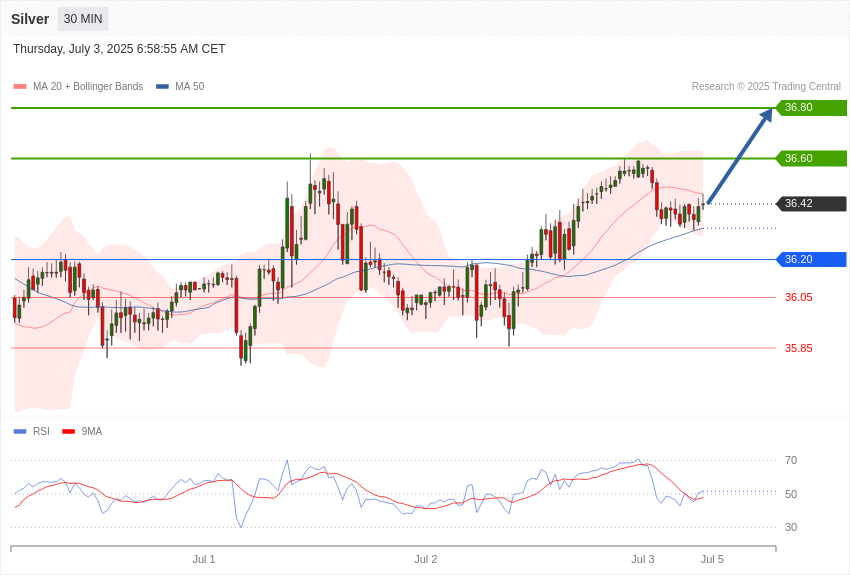Click the 9MA legend label
This screenshot has height=576, width=850.
[92, 431]
